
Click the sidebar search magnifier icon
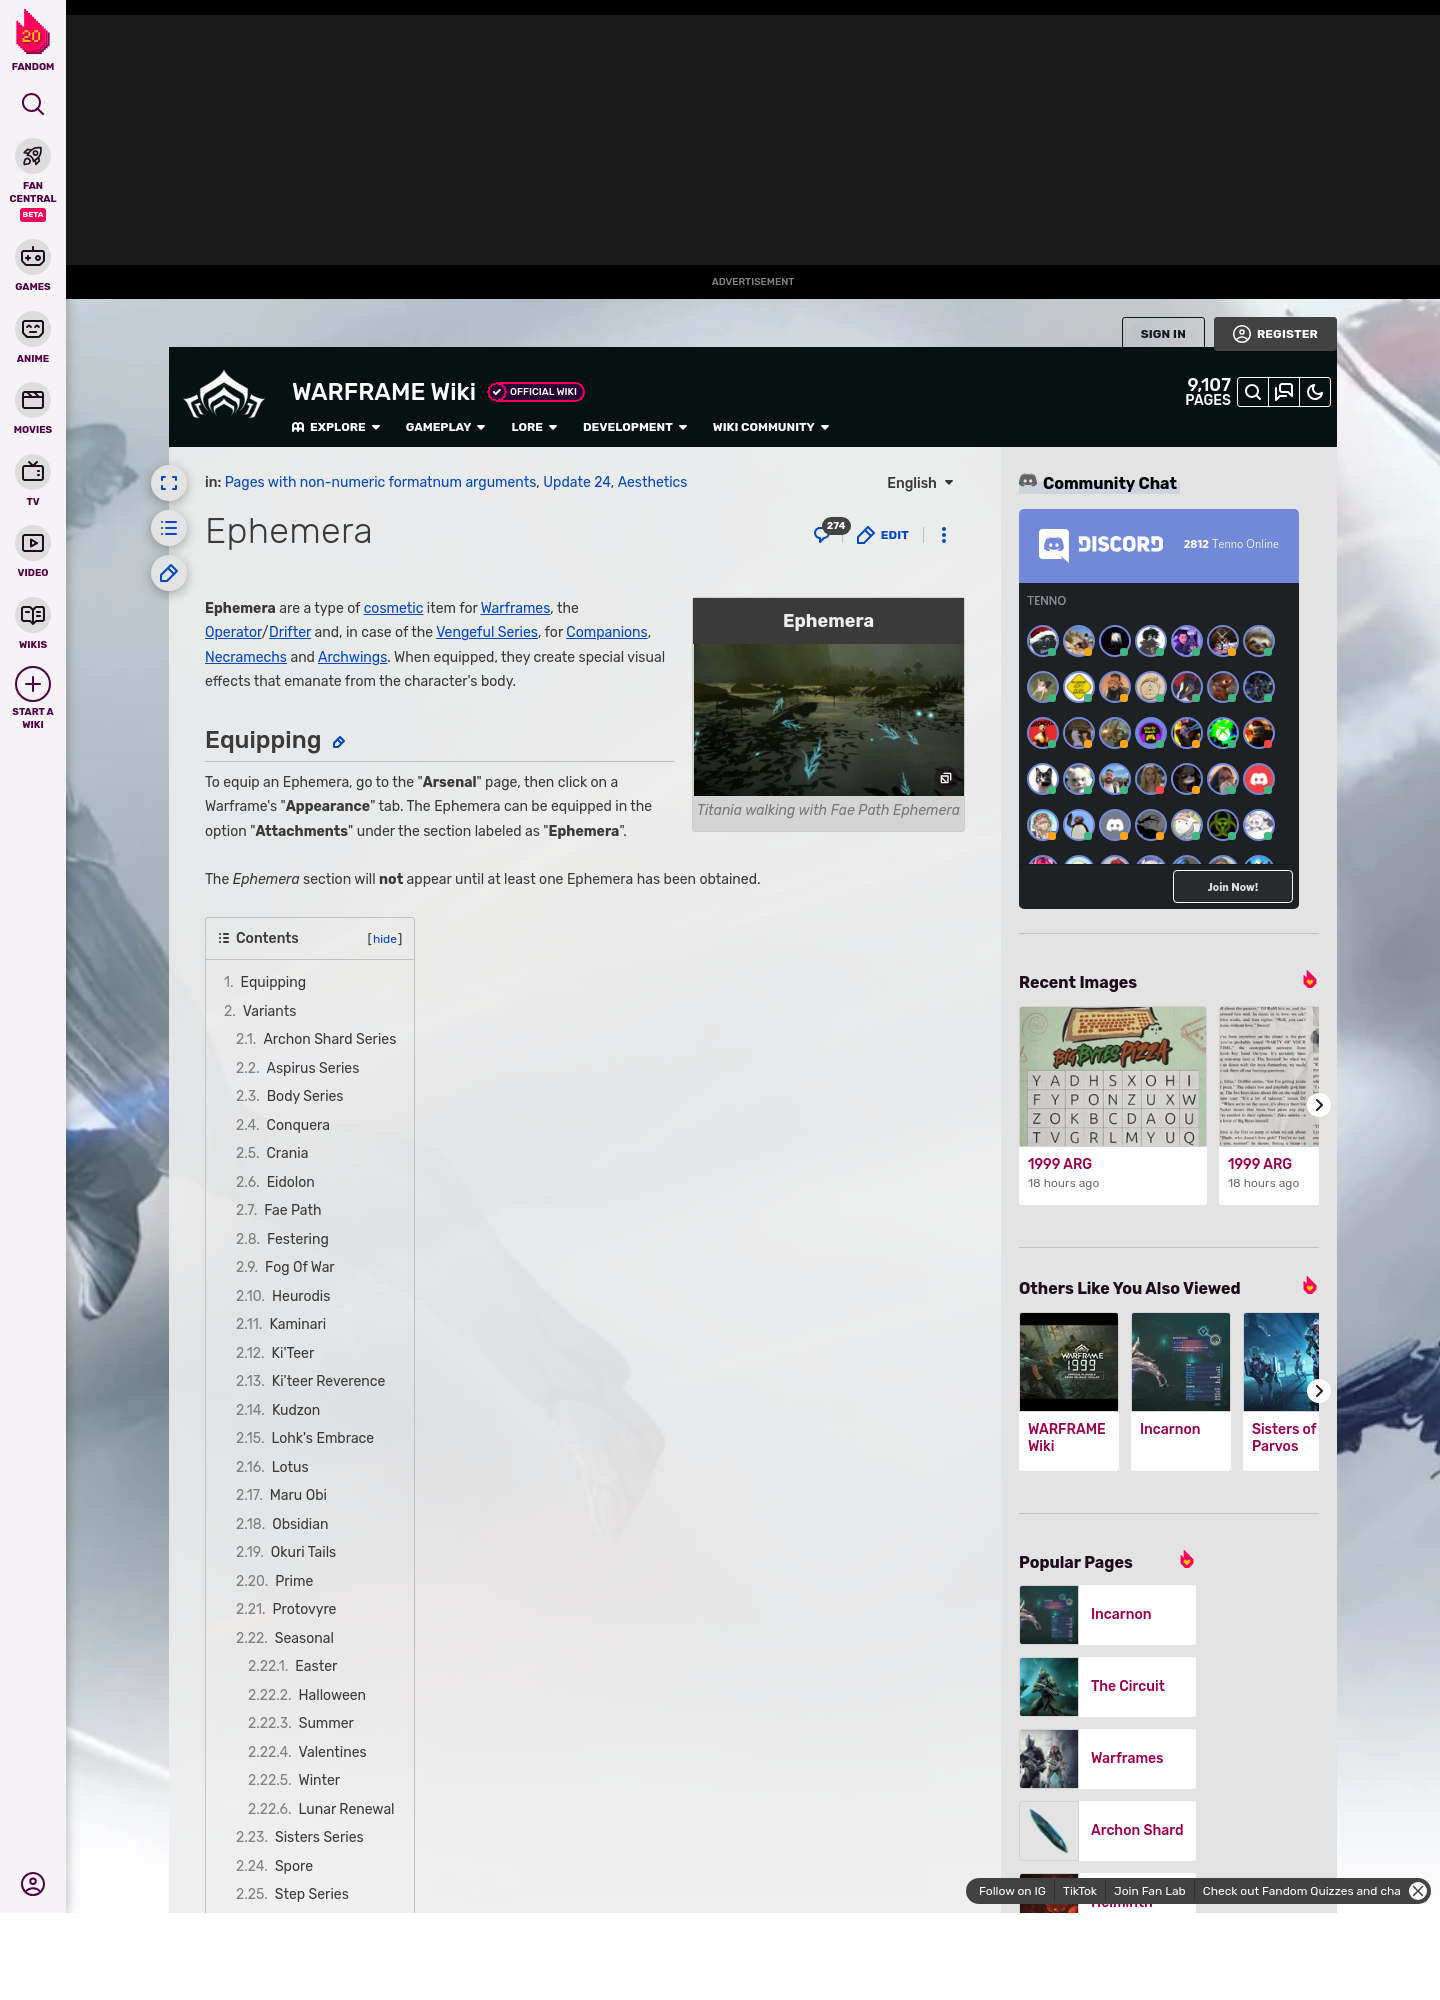(33, 104)
